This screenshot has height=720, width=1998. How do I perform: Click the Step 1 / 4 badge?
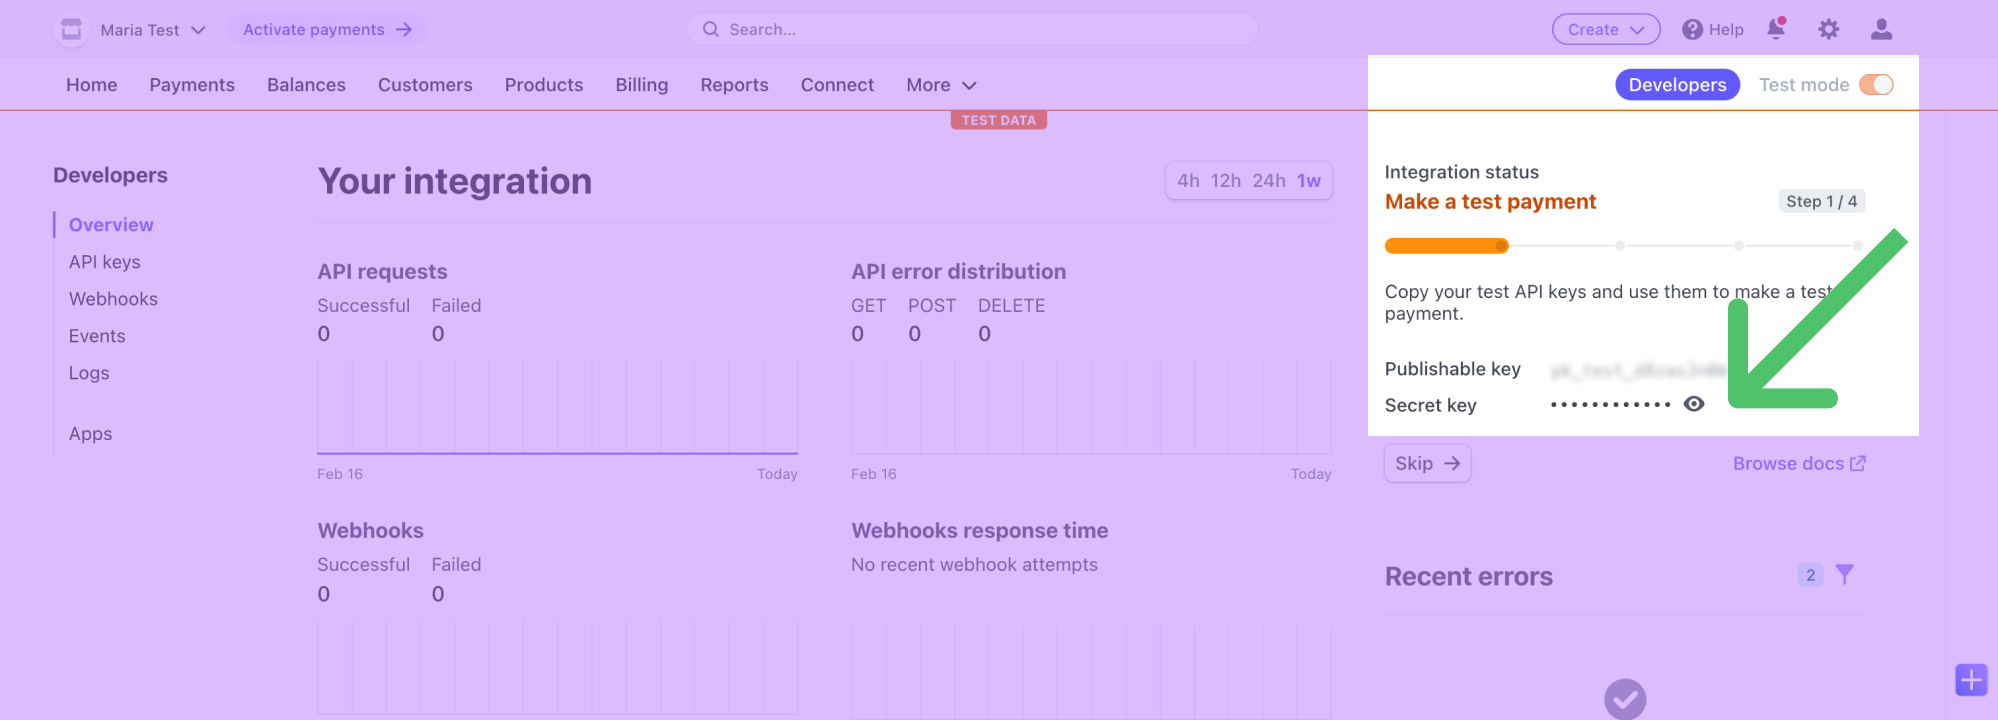point(1821,201)
